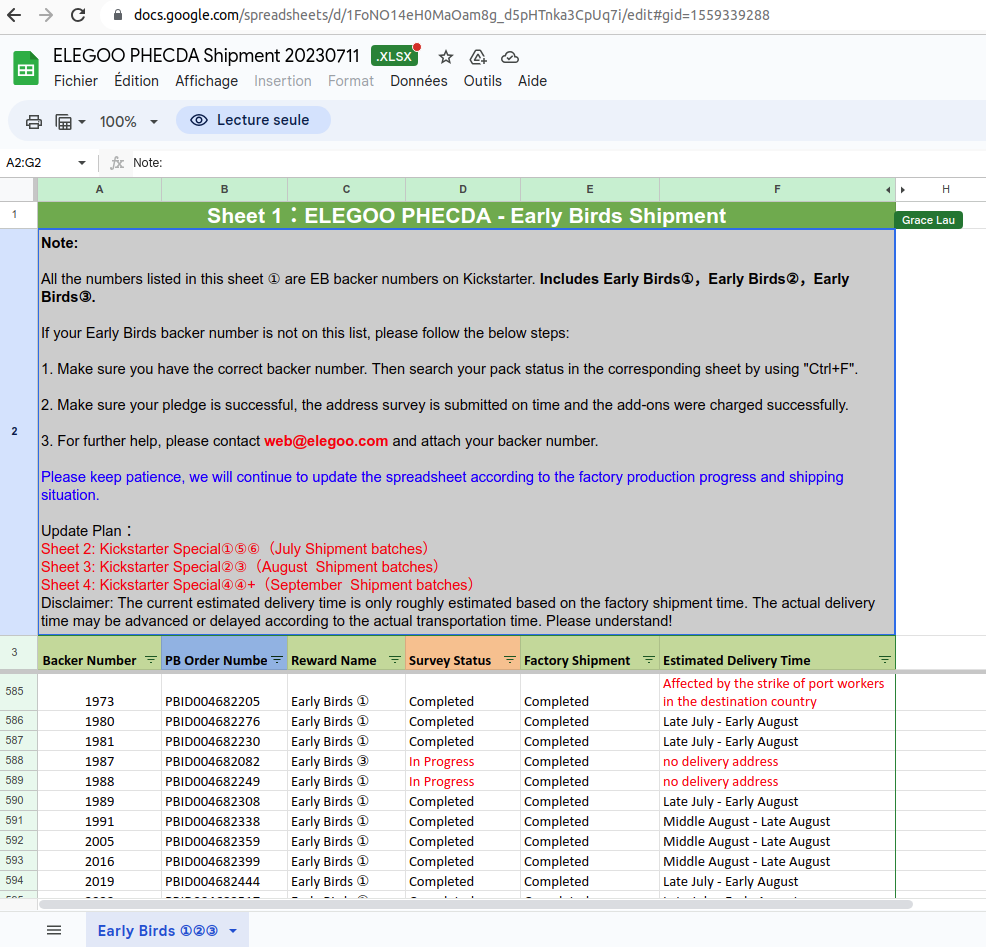The width and height of the screenshot is (986, 947).
Task: Click backer number 2005 cell
Action: [99, 842]
